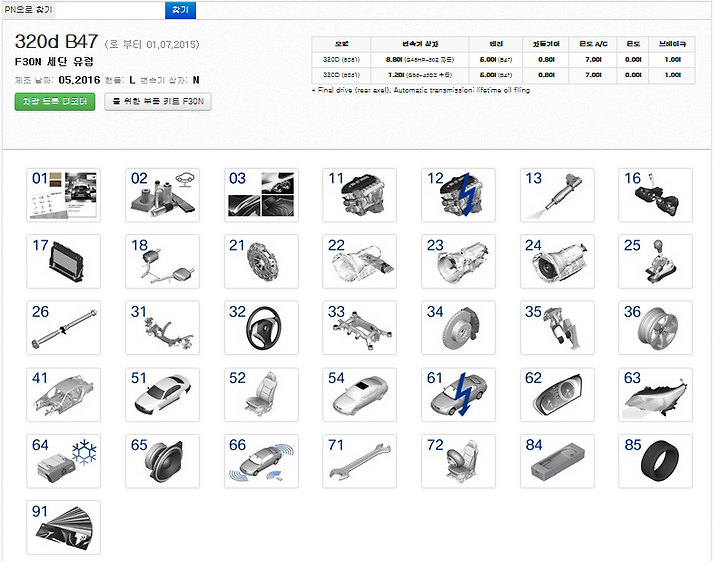Viewport: 720px width, 561px height.
Task: Open category 34 brake disc tile
Action: click(x=458, y=328)
